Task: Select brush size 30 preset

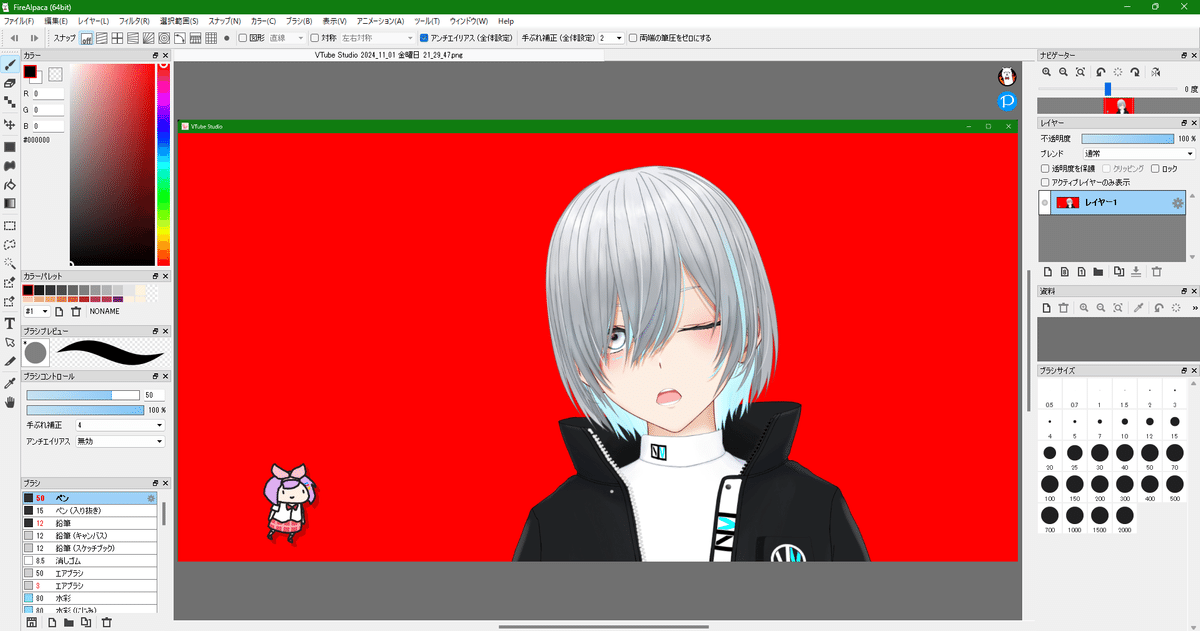Action: point(1100,455)
